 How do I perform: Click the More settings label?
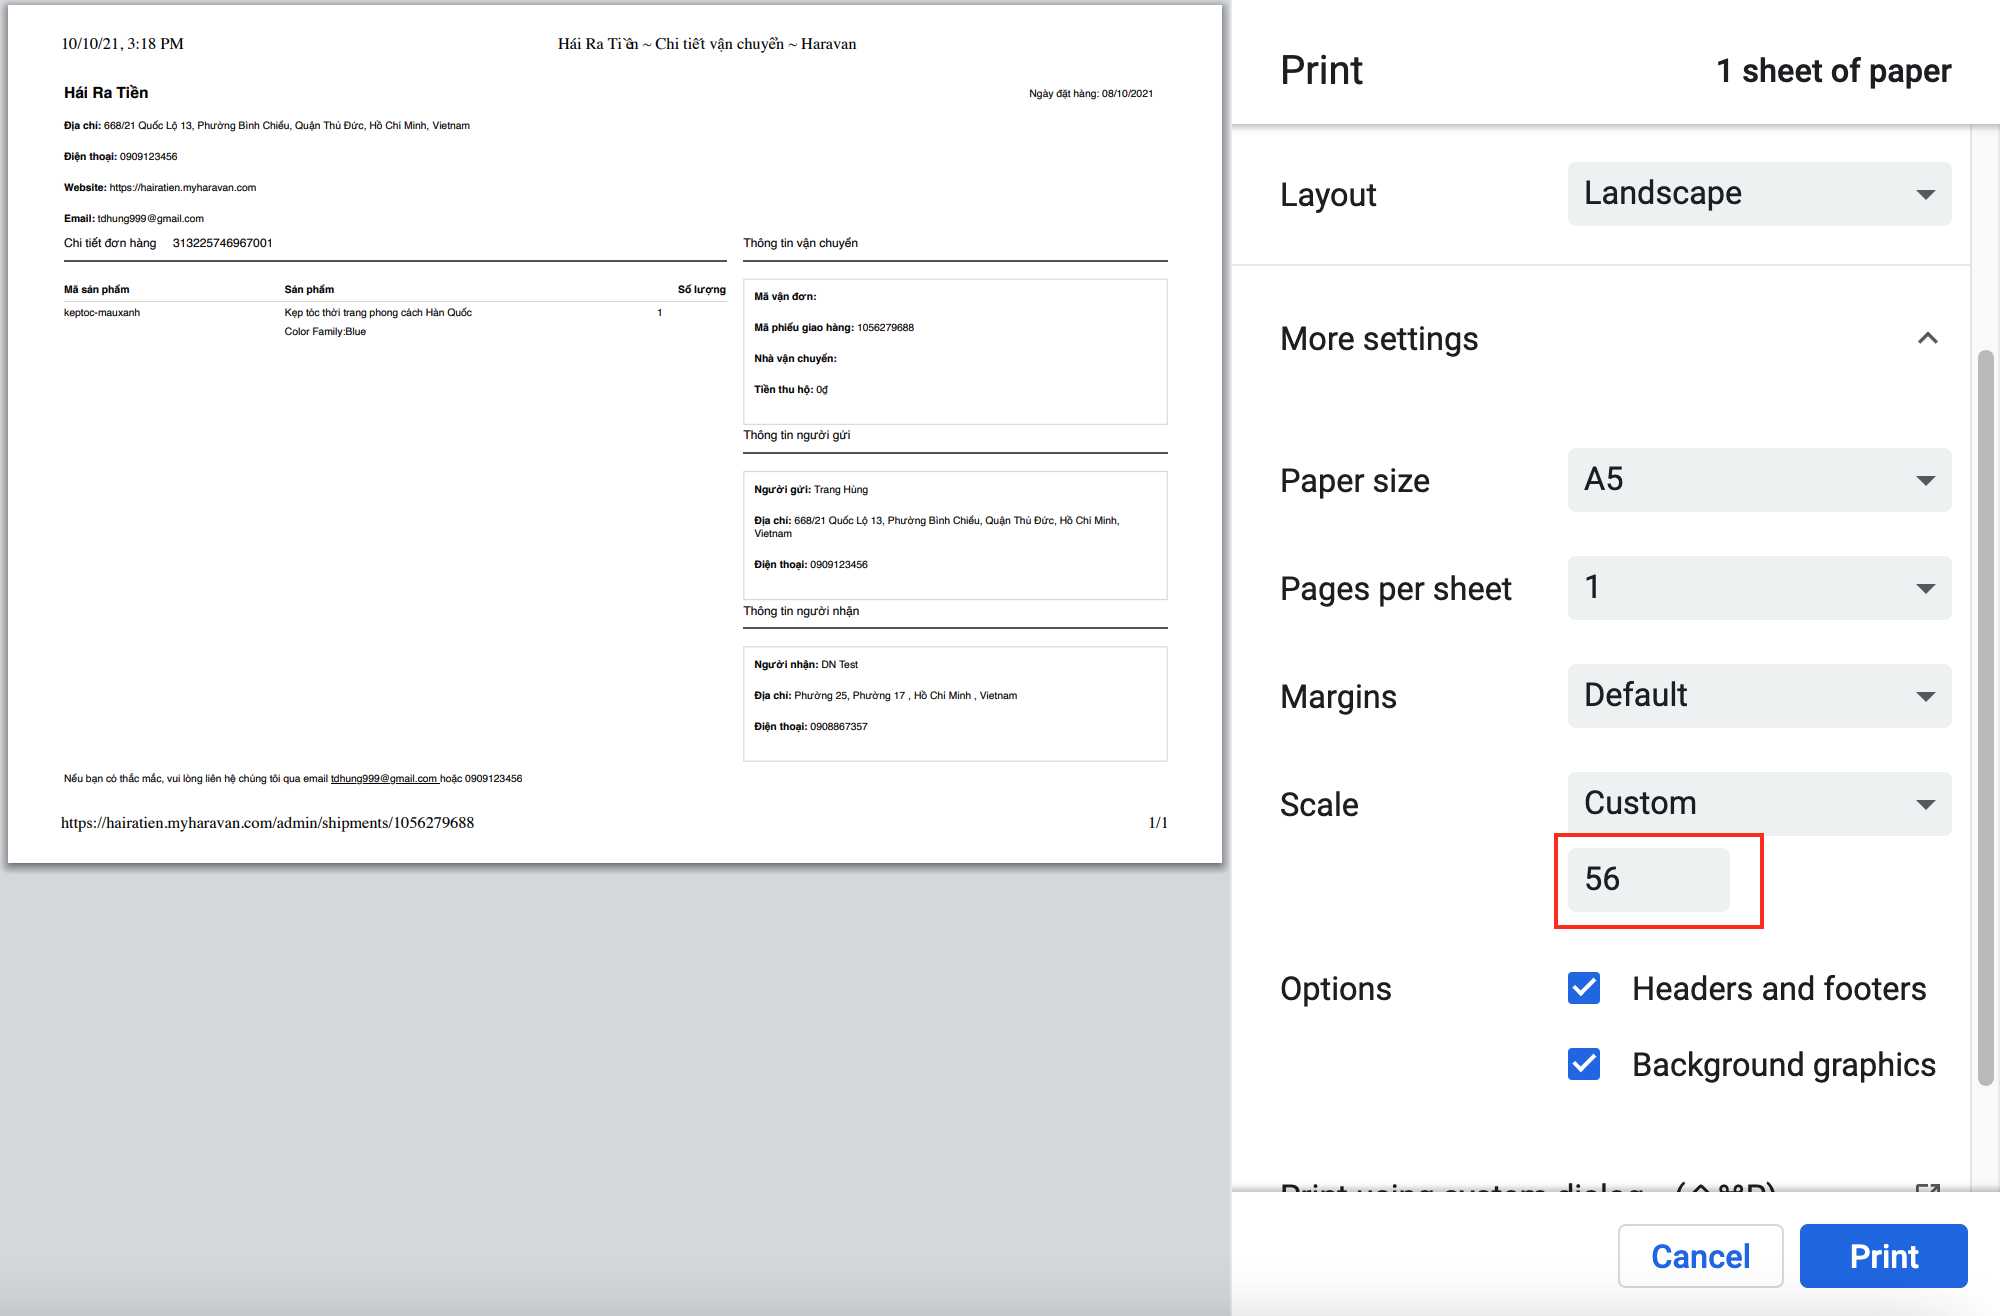coord(1379,339)
